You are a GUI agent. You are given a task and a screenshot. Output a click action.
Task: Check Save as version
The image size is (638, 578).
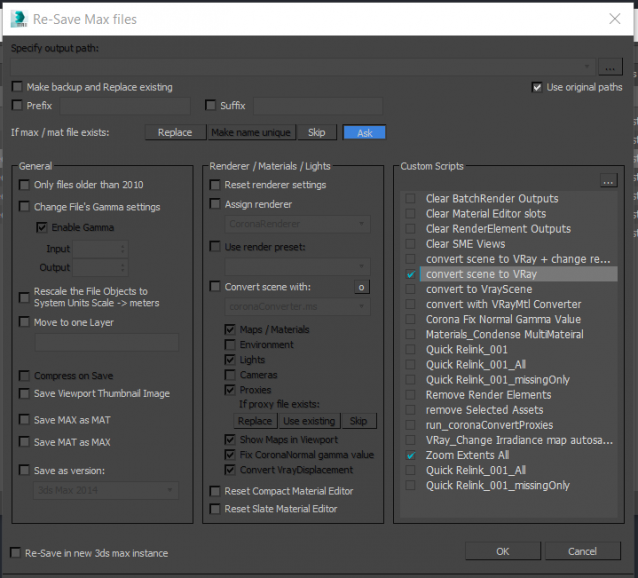pos(24,470)
